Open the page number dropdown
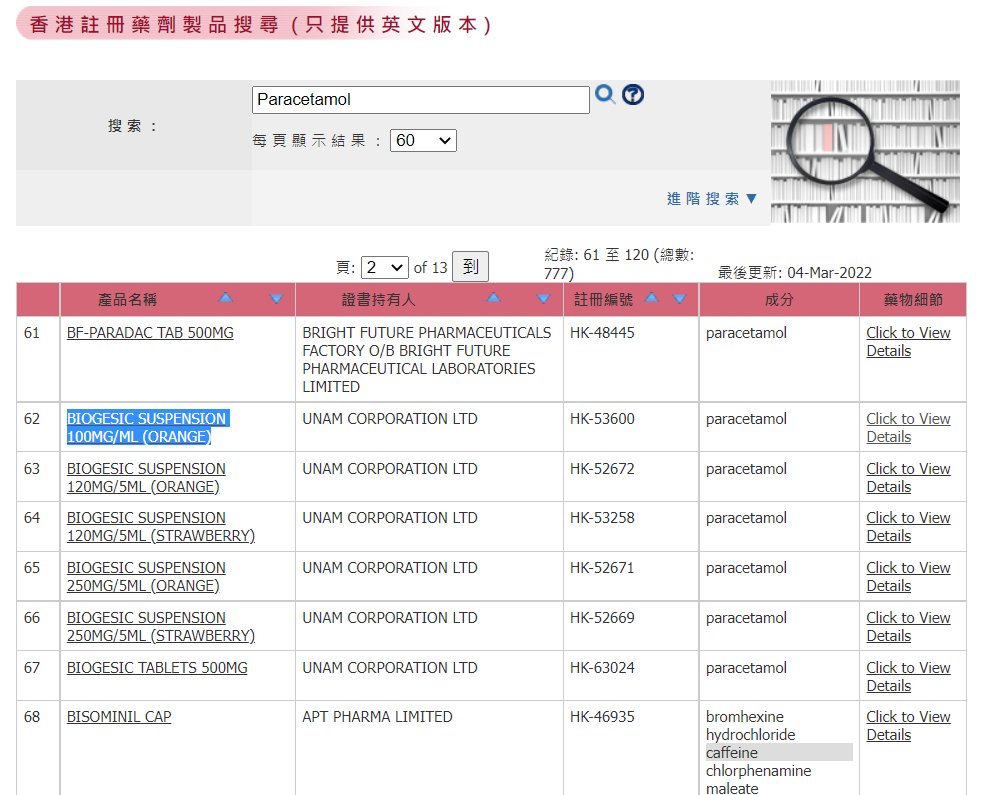The width and height of the screenshot is (995, 795). pyautogui.click(x=385, y=268)
